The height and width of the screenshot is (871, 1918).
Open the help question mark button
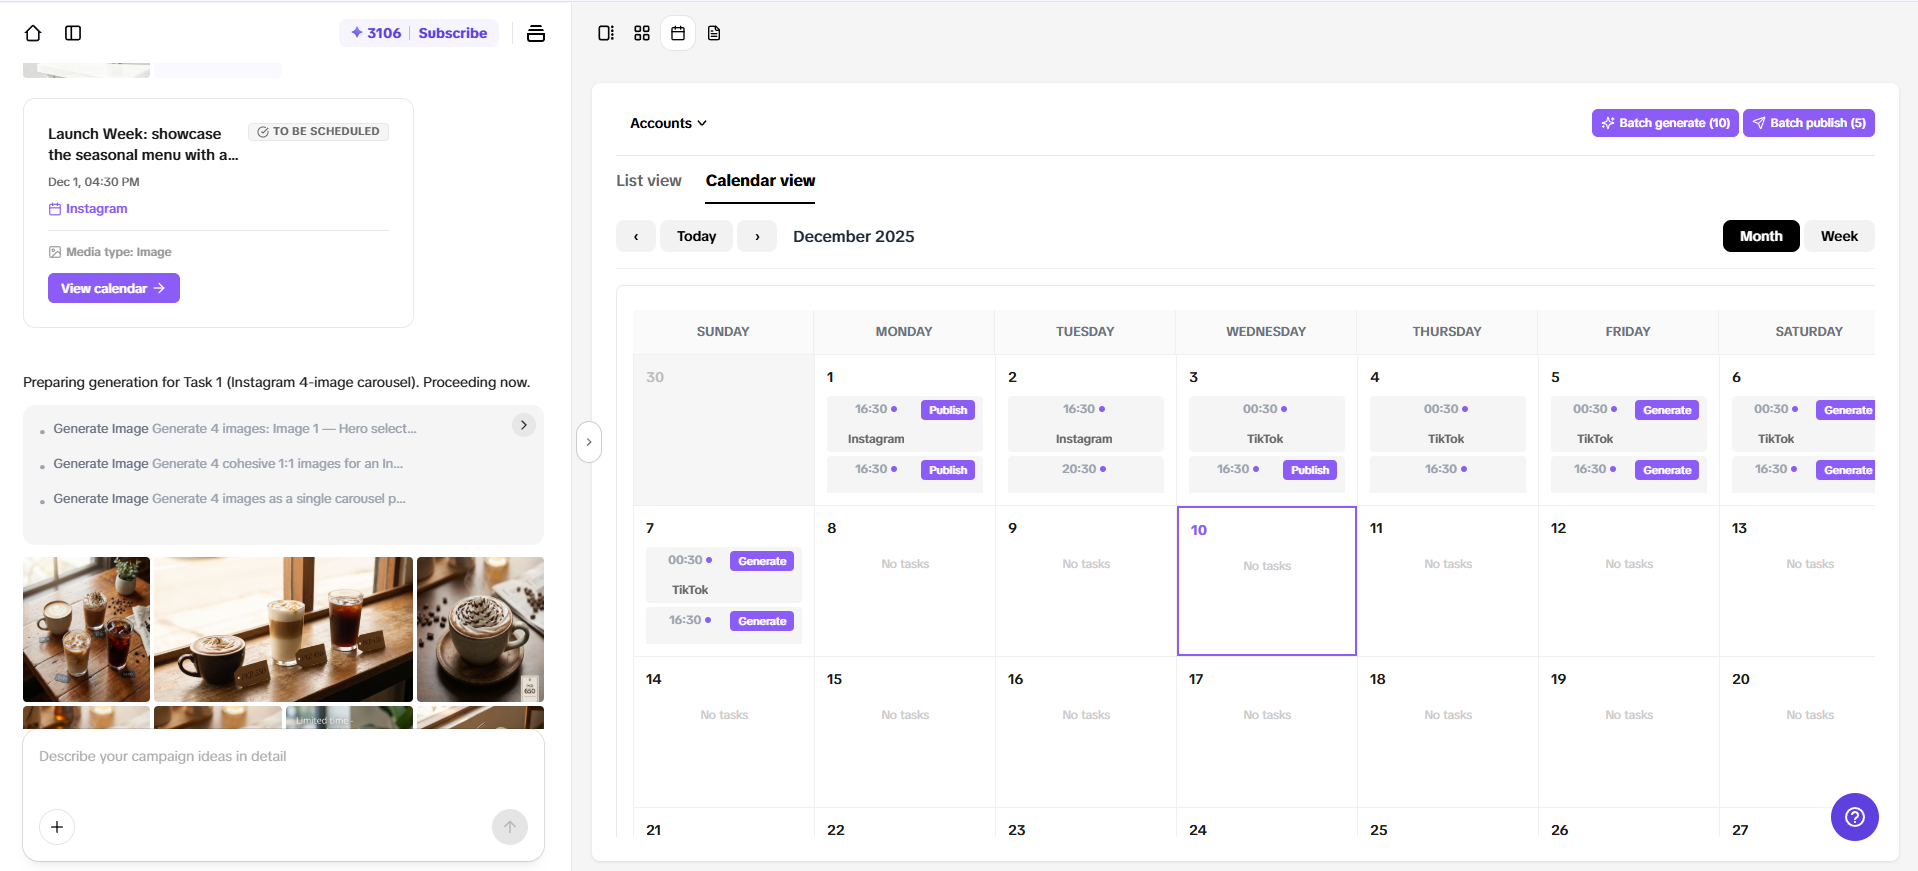[1855, 817]
